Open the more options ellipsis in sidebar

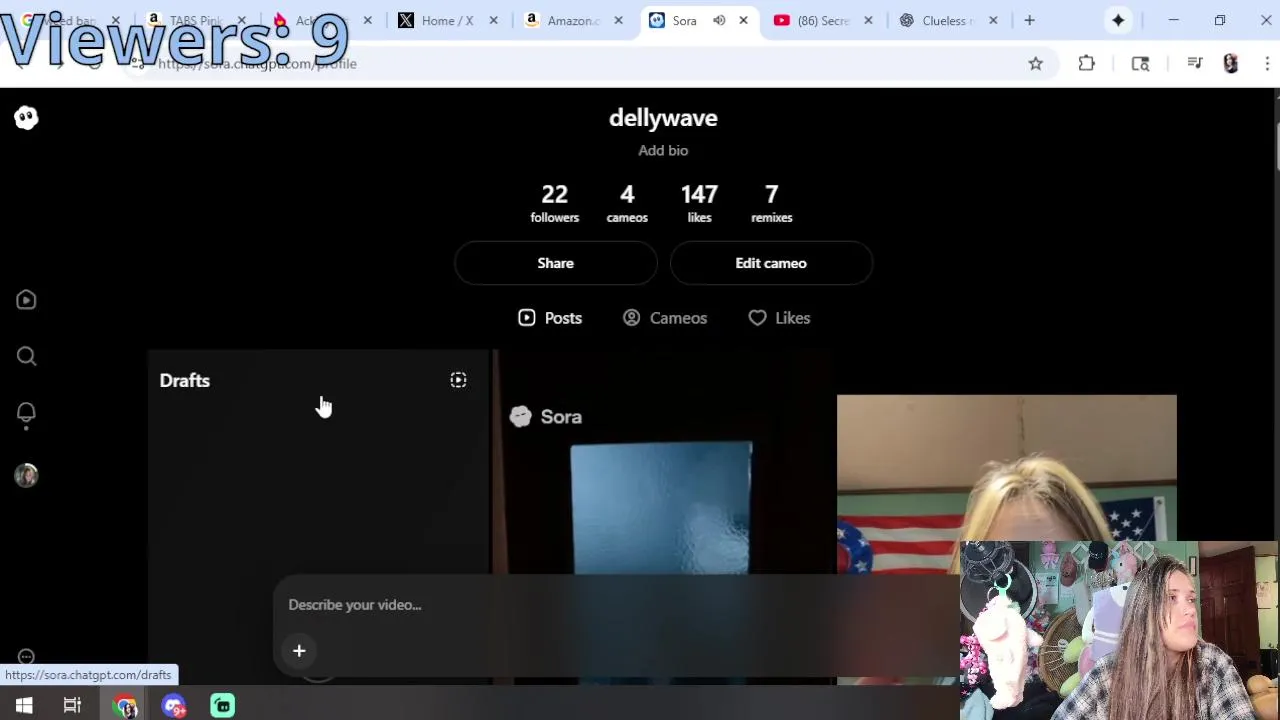(x=26, y=657)
